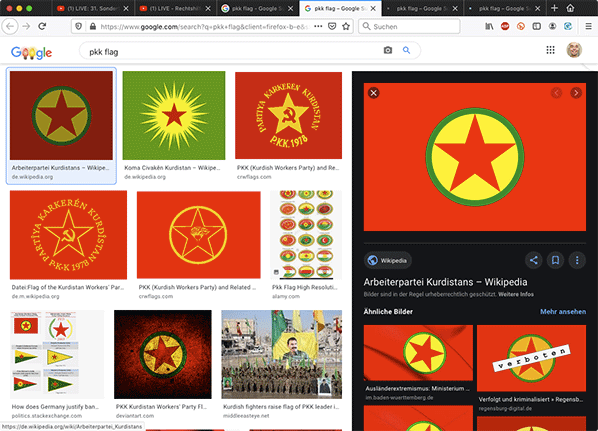Open a new tab with the plus button

tap(555, 8)
